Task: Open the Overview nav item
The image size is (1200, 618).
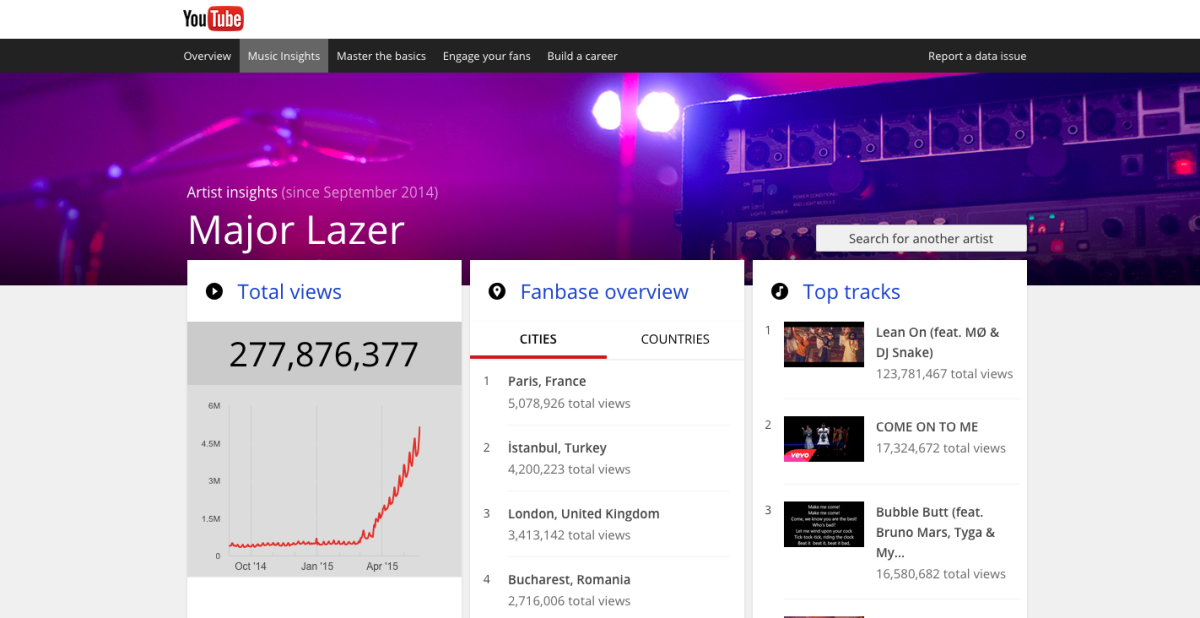Action: point(207,56)
